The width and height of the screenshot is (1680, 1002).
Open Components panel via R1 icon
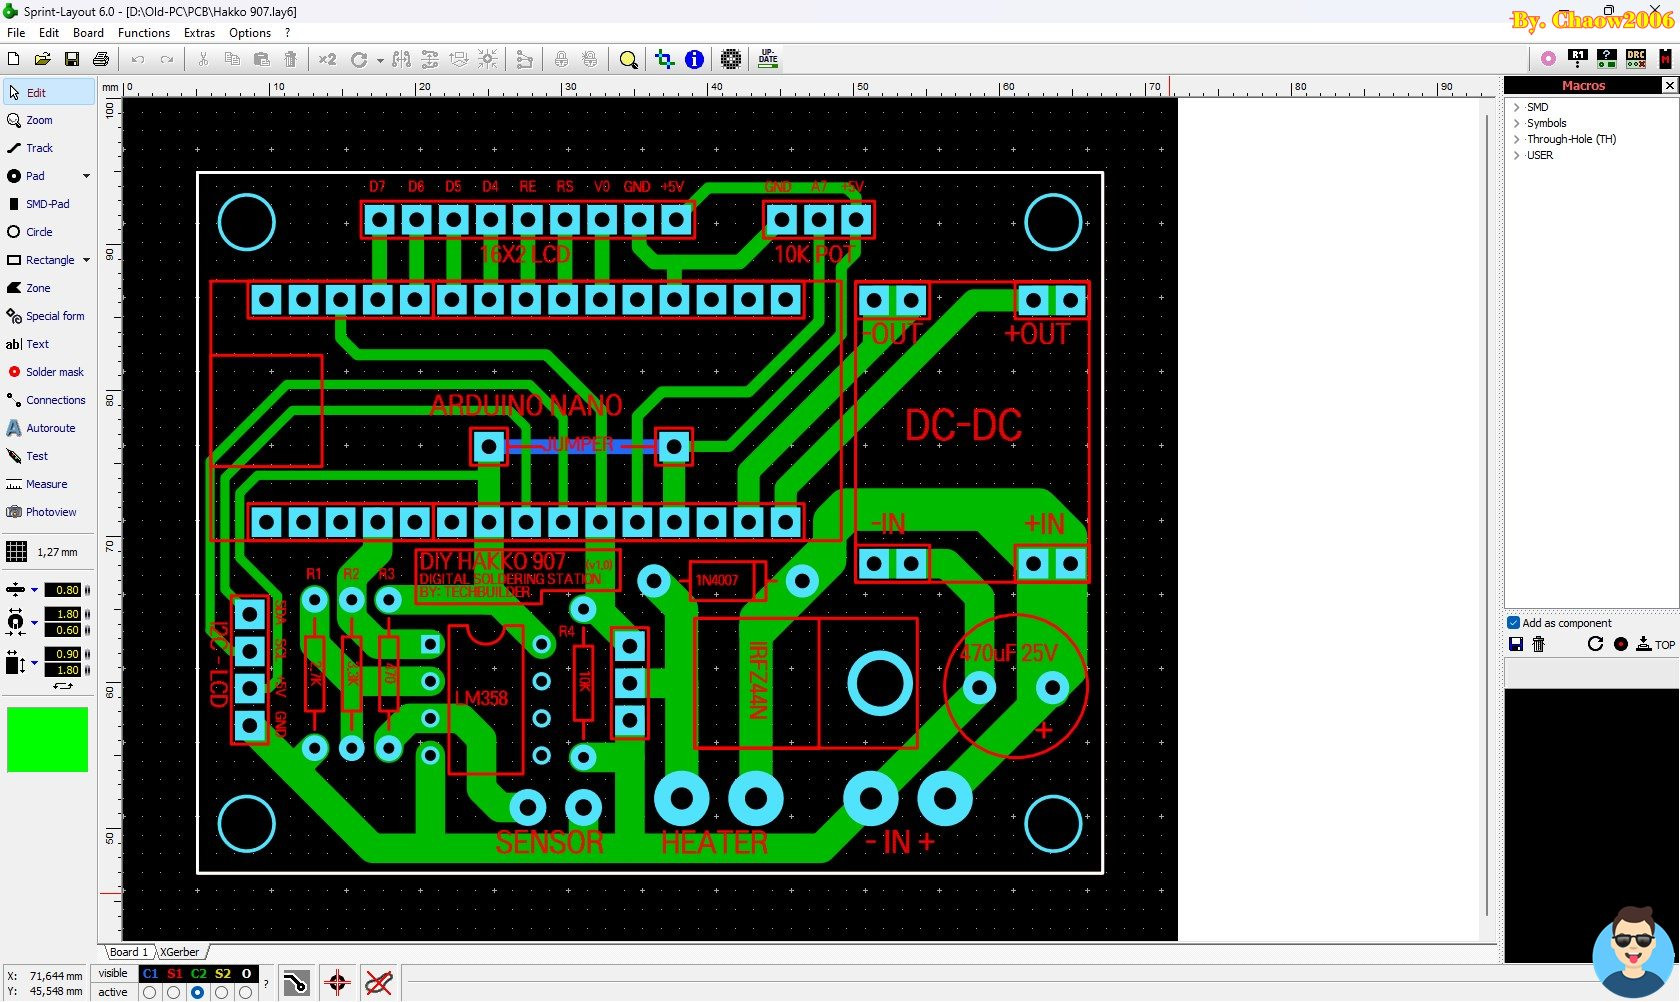pos(1578,59)
